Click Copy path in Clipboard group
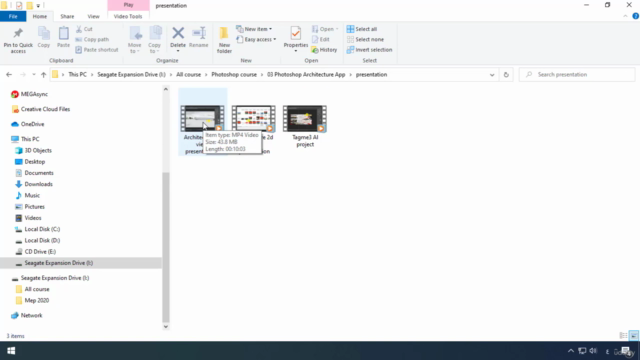The width and height of the screenshot is (640, 360). tap(92, 39)
